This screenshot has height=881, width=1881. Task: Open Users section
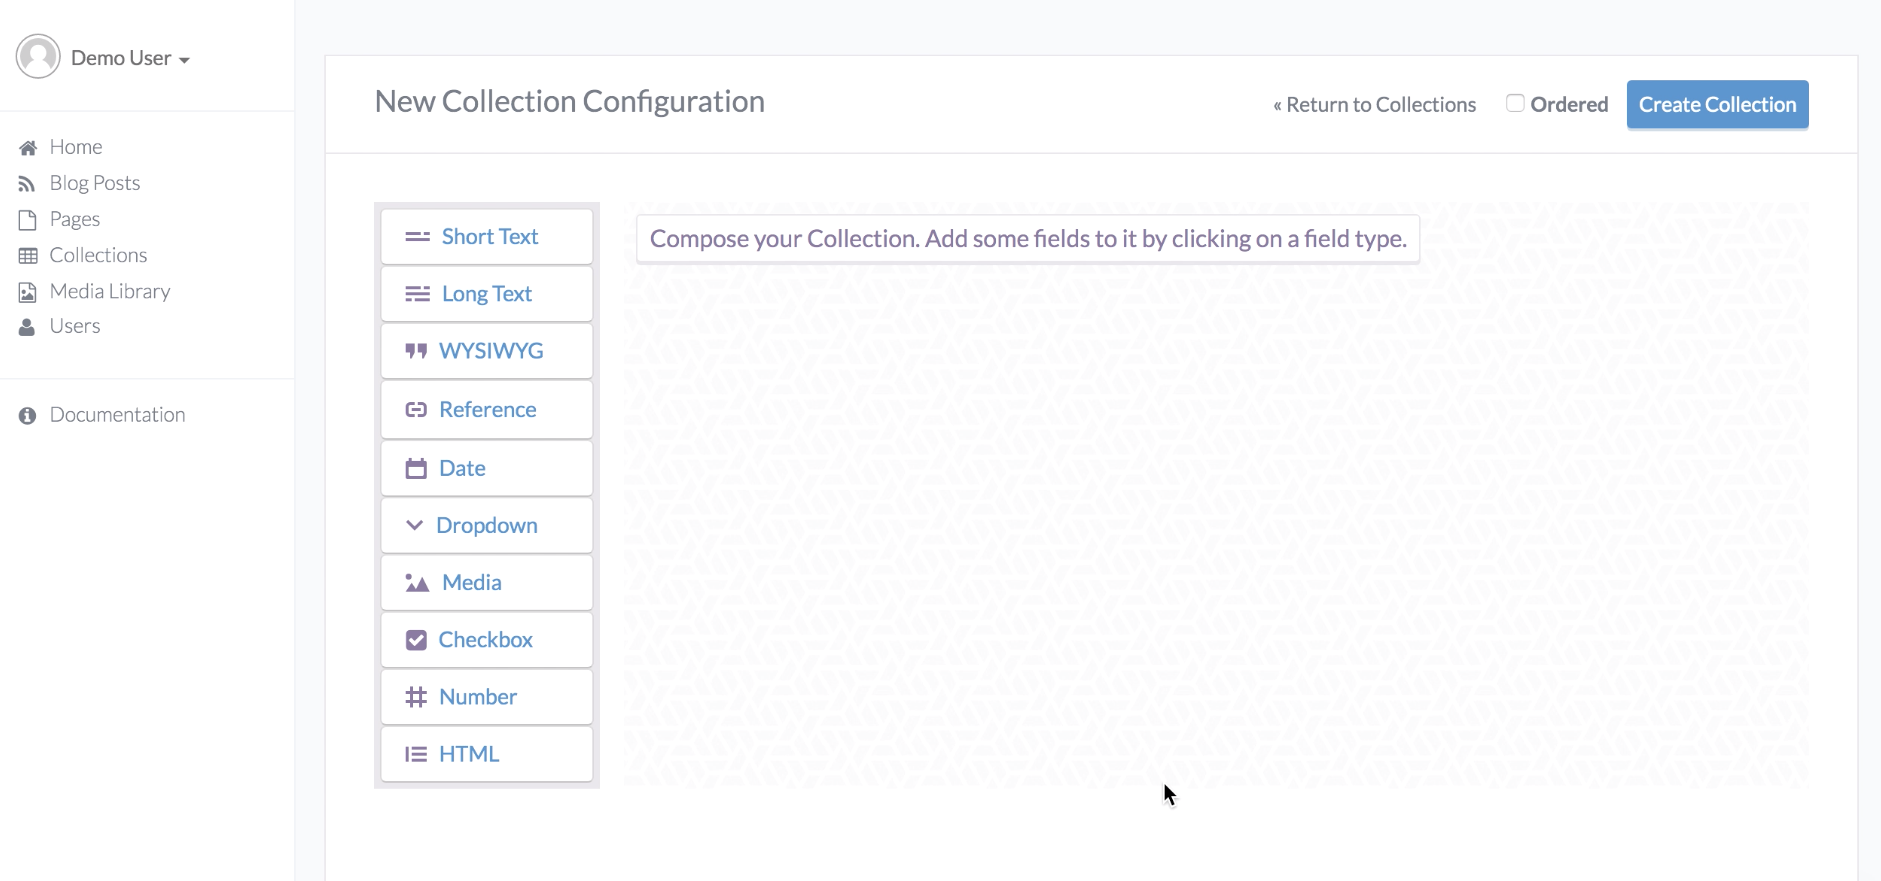click(x=75, y=326)
